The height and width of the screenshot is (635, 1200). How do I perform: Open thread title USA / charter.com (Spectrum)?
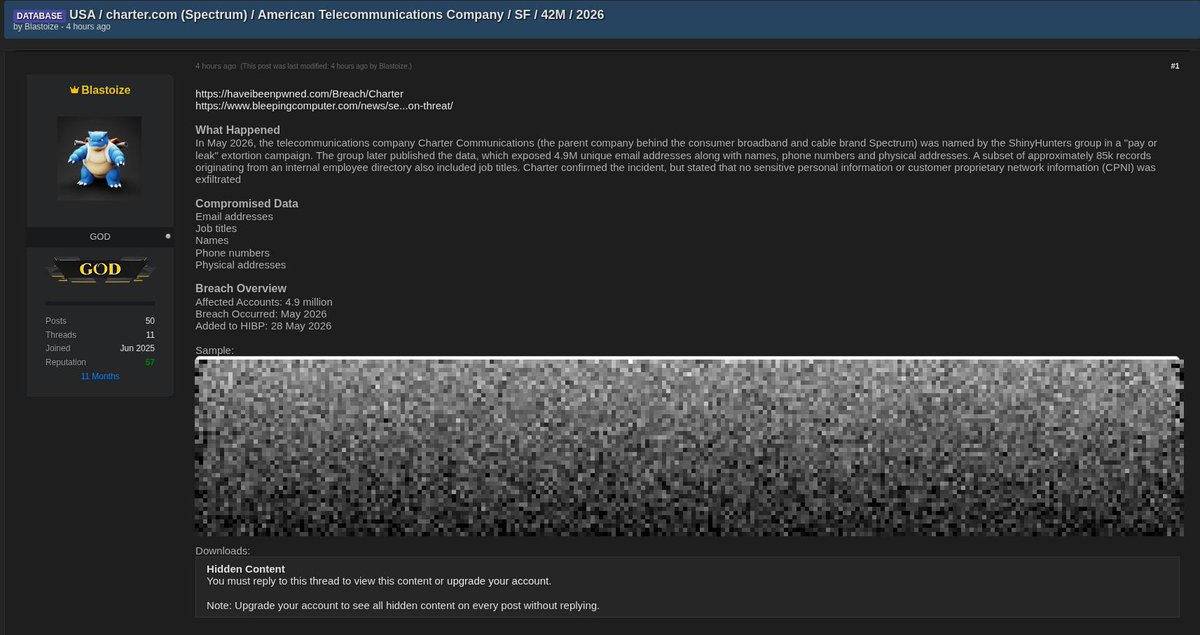pos(336,15)
